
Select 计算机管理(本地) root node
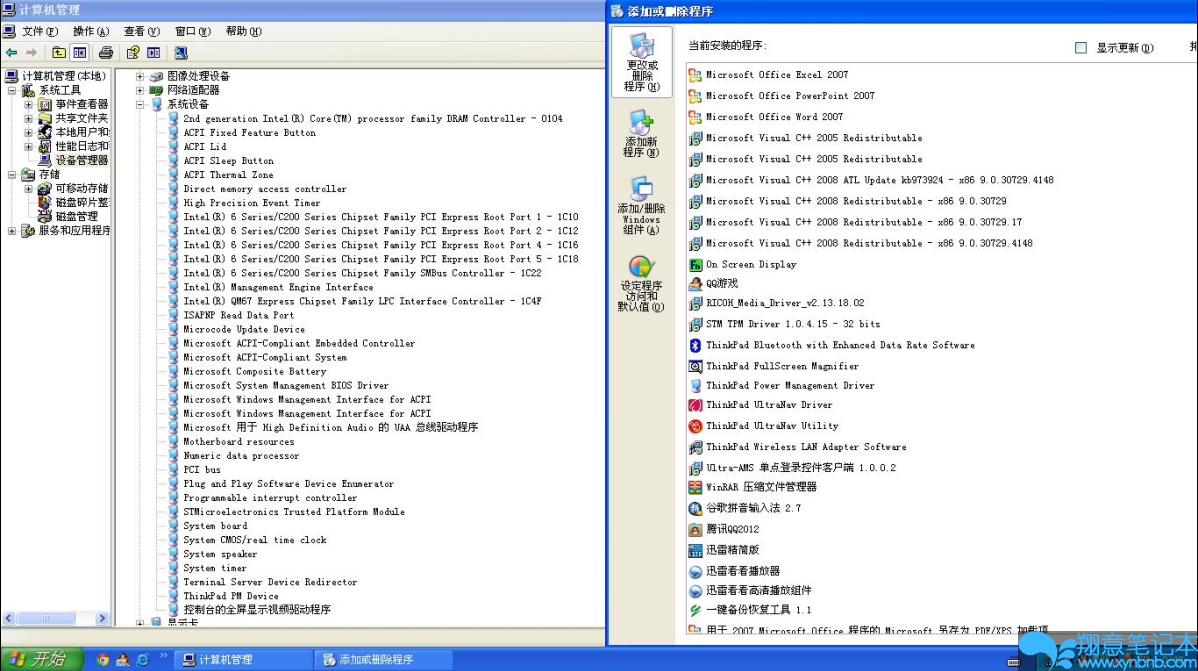point(63,76)
